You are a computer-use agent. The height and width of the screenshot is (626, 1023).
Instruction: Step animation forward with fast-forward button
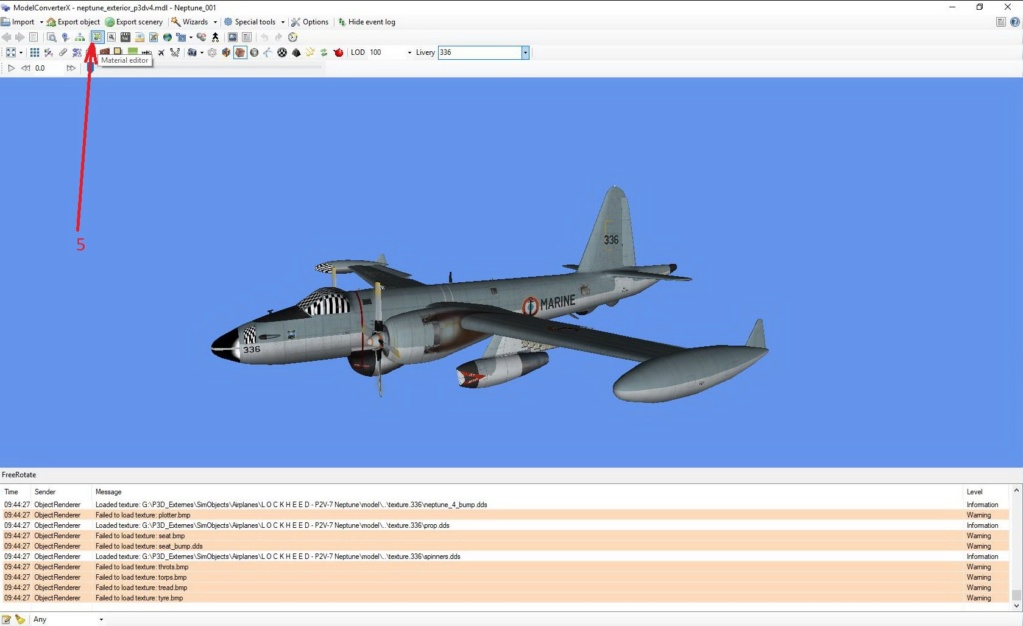(x=70, y=68)
